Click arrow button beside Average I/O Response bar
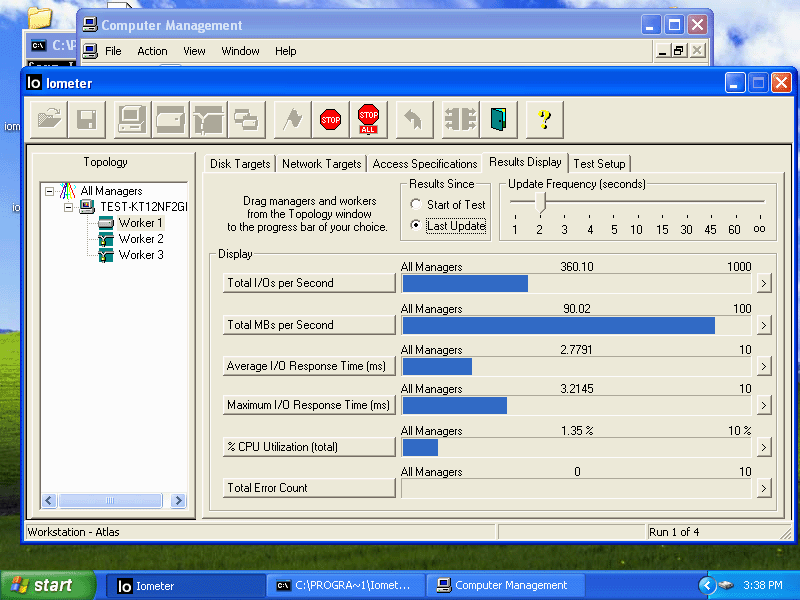This screenshot has width=800, height=600. [763, 366]
